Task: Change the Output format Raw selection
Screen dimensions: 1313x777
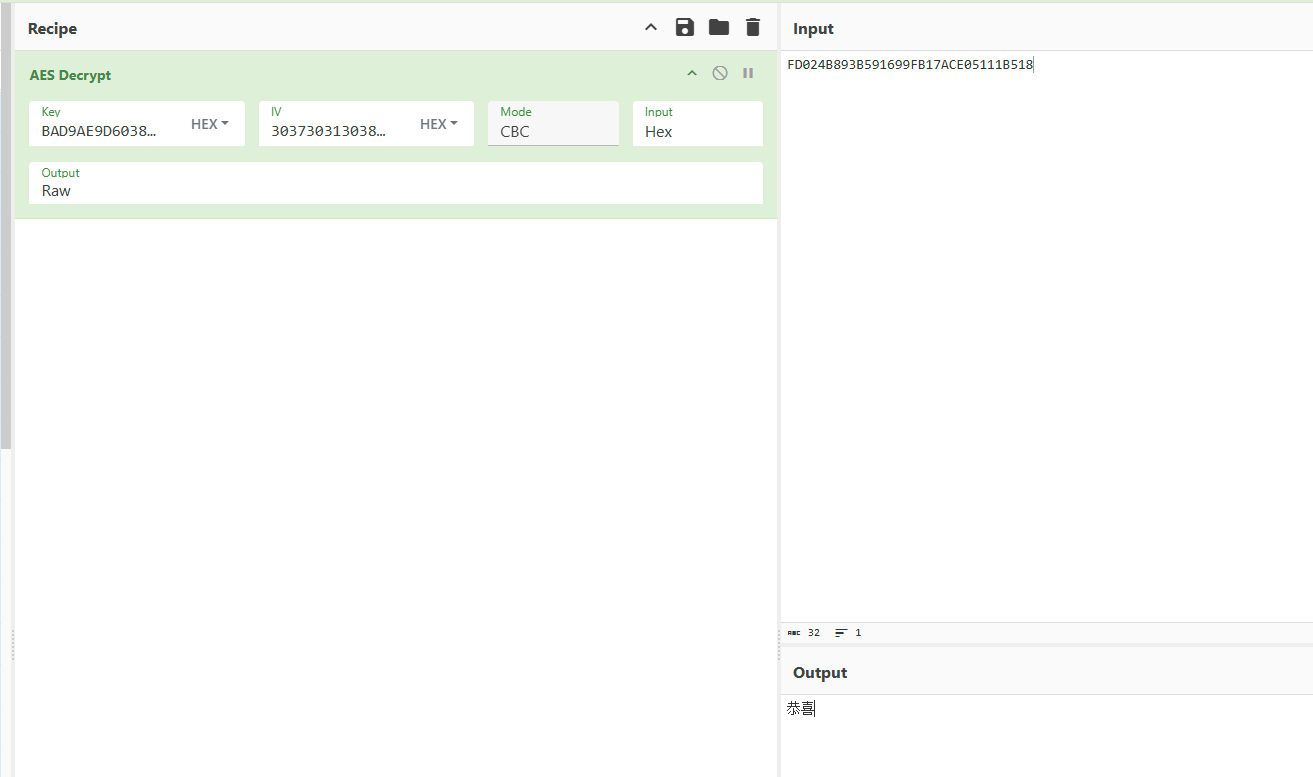Action: coord(396,183)
